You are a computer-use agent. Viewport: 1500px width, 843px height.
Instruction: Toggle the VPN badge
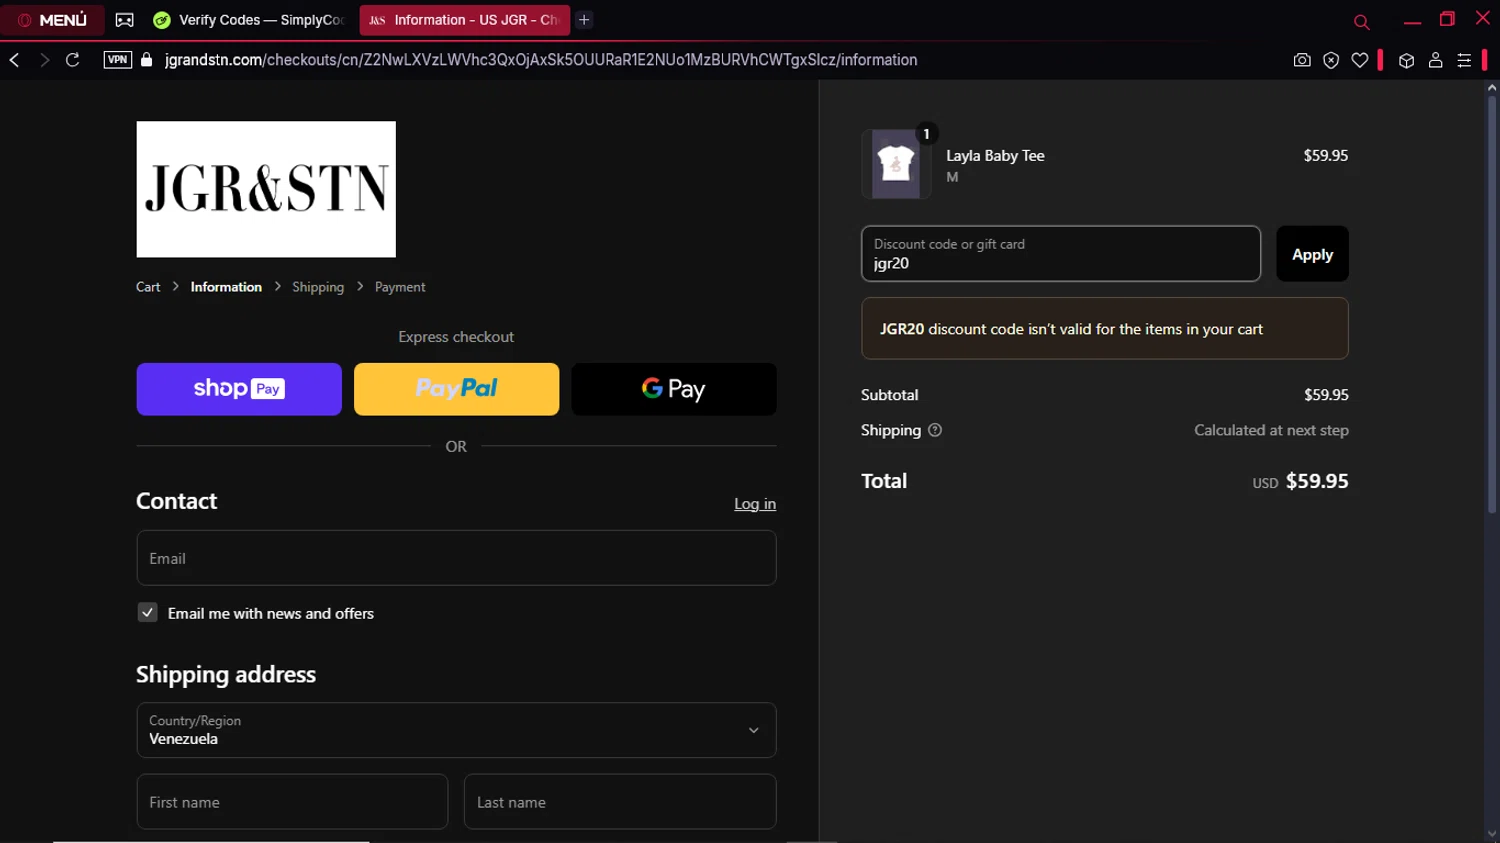[117, 60]
